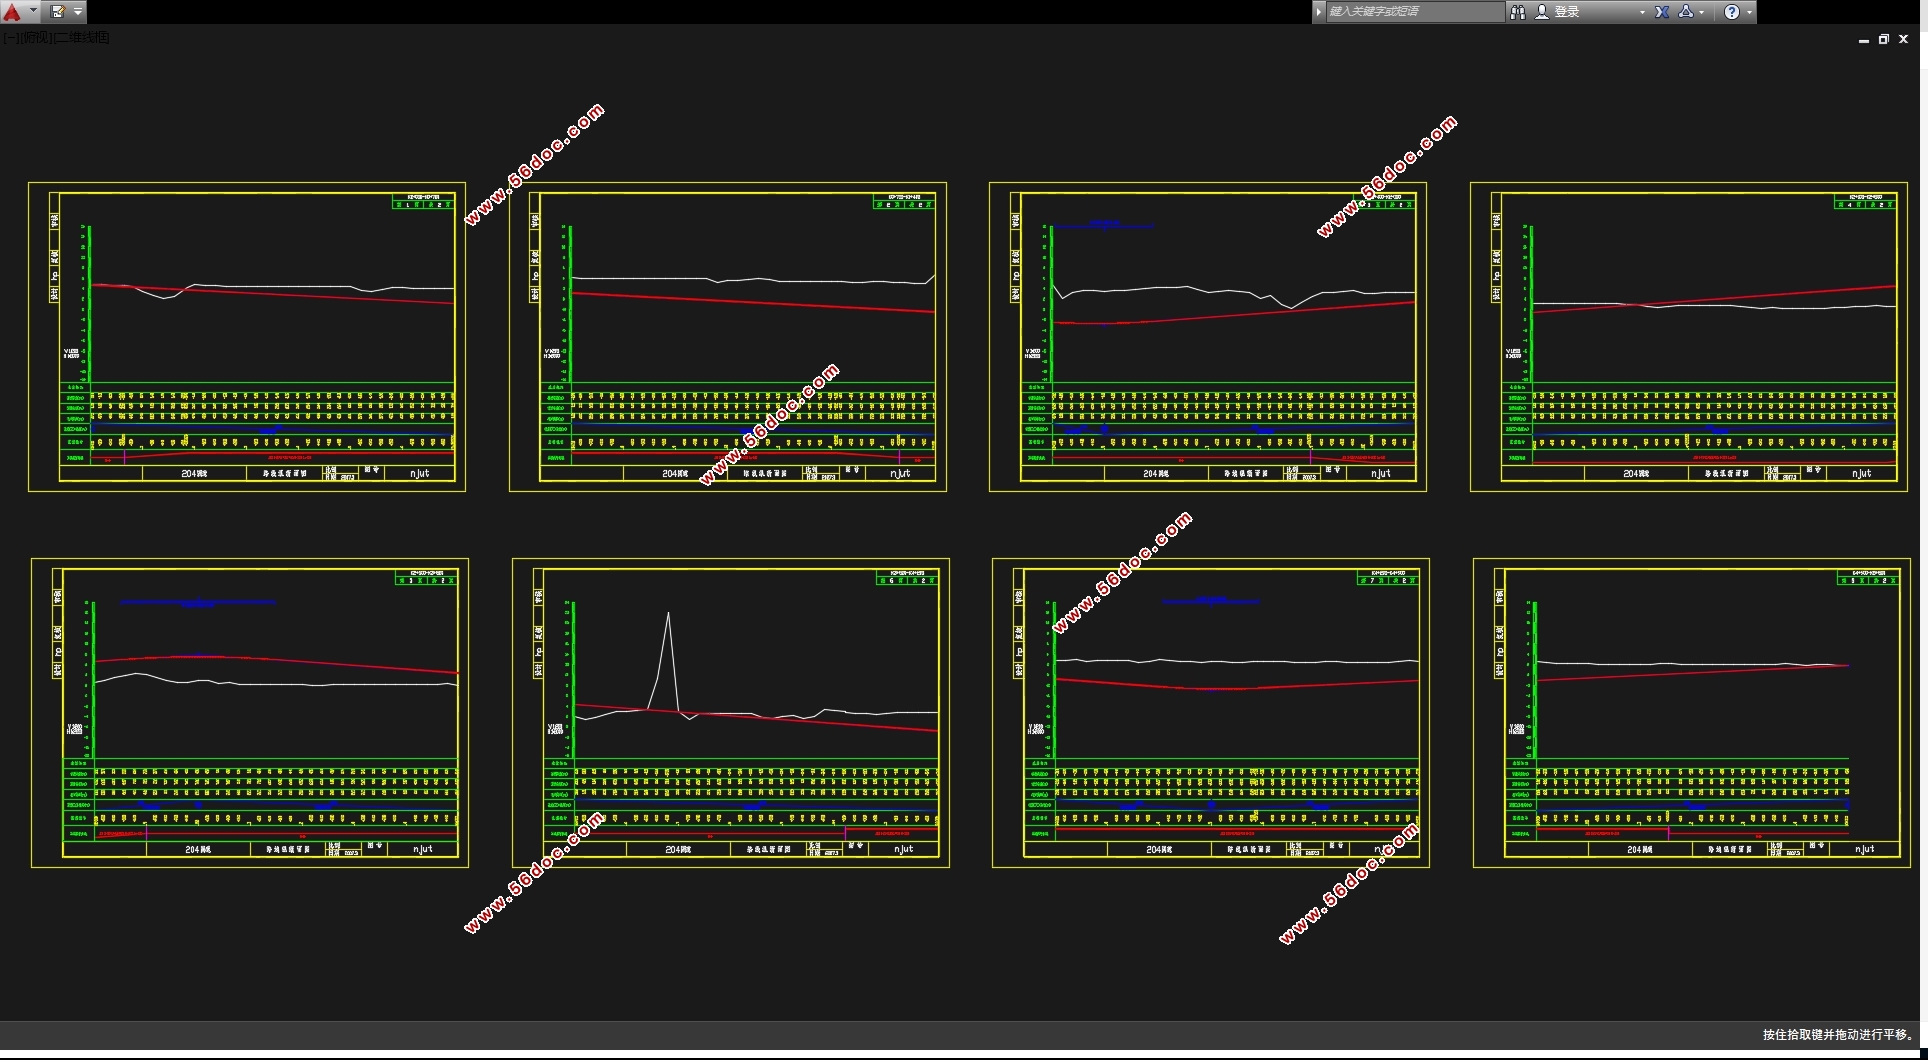Image resolution: width=1928 pixels, height=1060 pixels.
Task: Expand the 登录 account dropdown arrow
Action: pyautogui.click(x=1642, y=12)
